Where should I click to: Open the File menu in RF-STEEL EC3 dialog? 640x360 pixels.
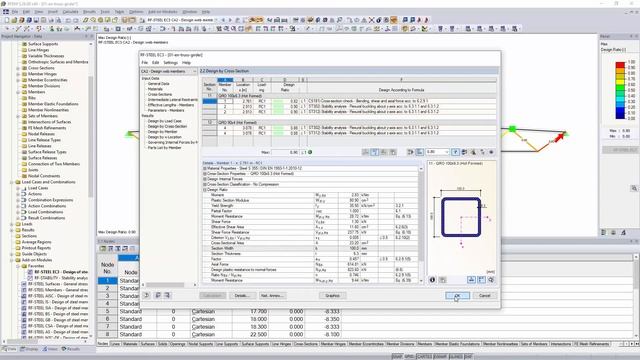[x=144, y=62]
